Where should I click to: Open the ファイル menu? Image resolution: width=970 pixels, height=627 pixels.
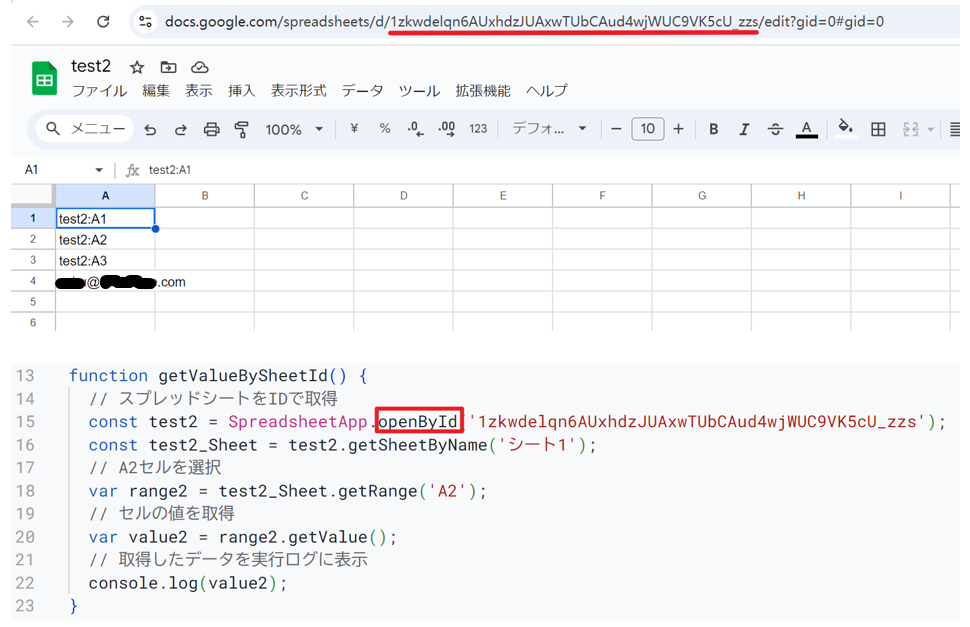pos(100,91)
